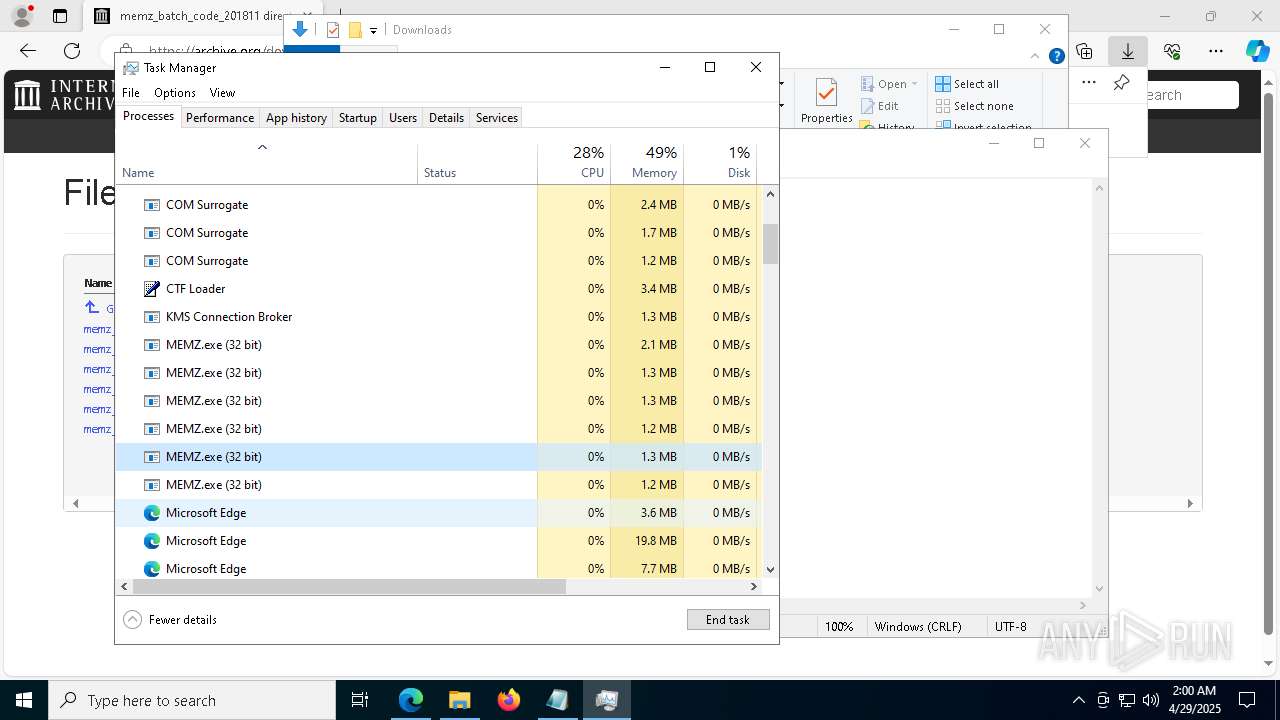Switch to the Performance tab
1280x720 pixels.
[x=220, y=117]
